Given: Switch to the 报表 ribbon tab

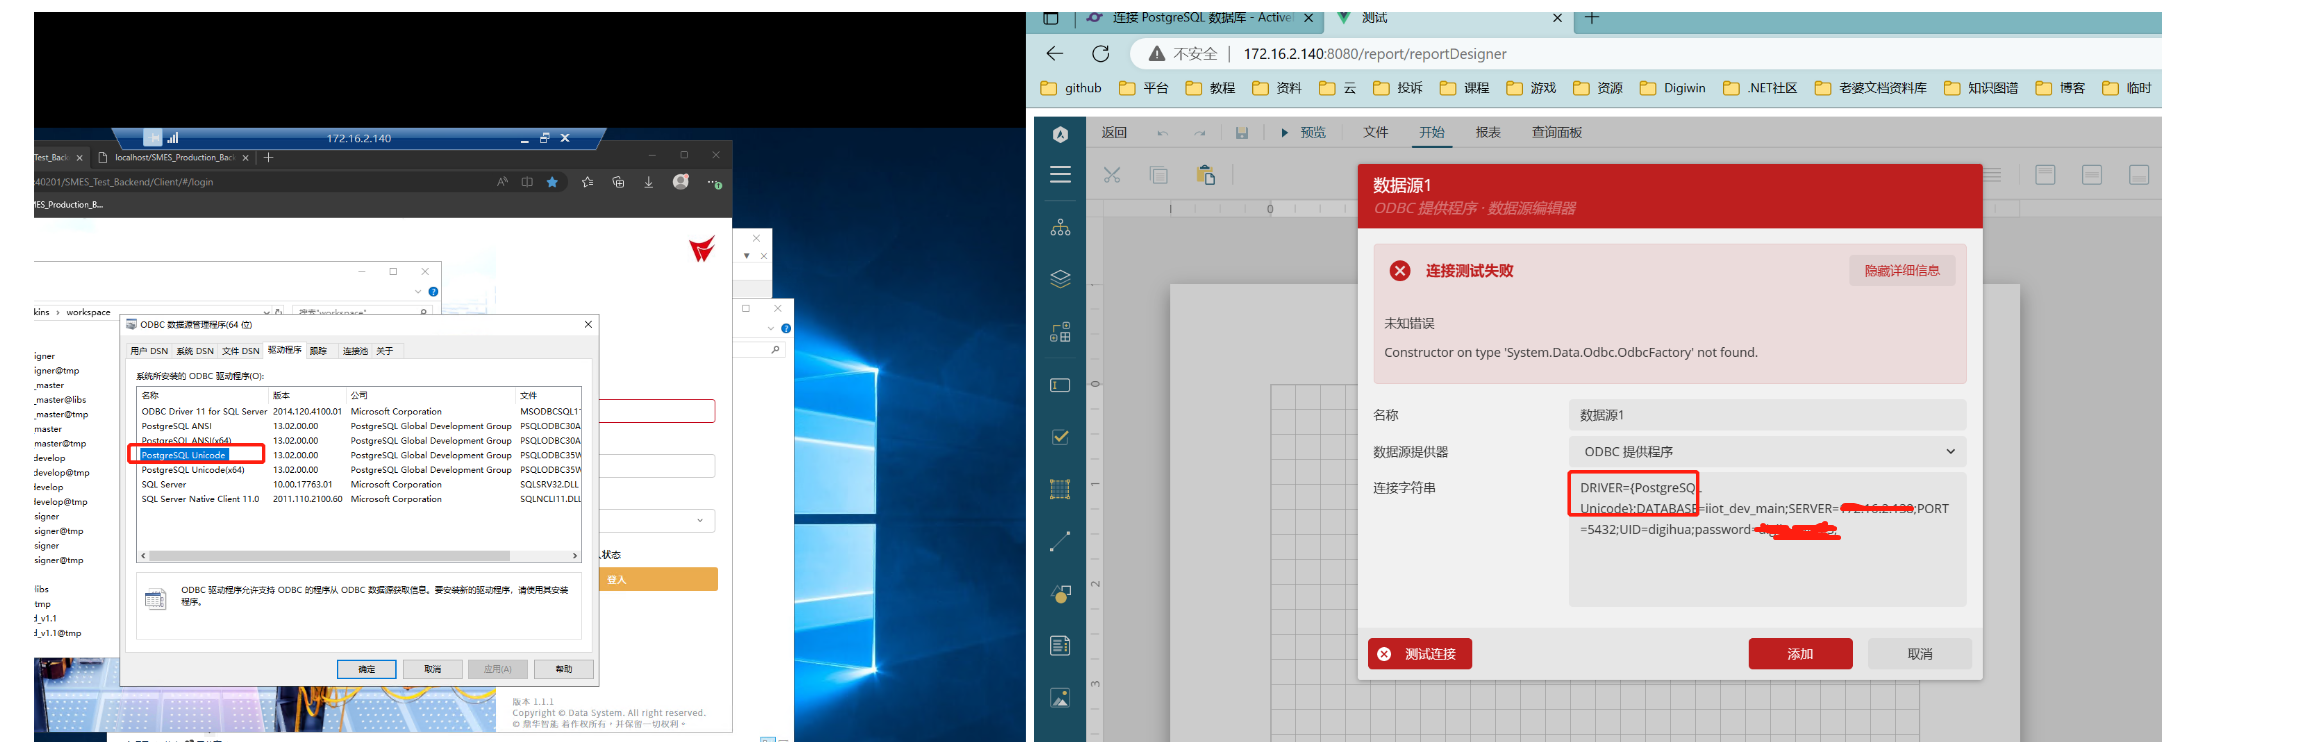Looking at the screenshot, I should click(x=1488, y=133).
